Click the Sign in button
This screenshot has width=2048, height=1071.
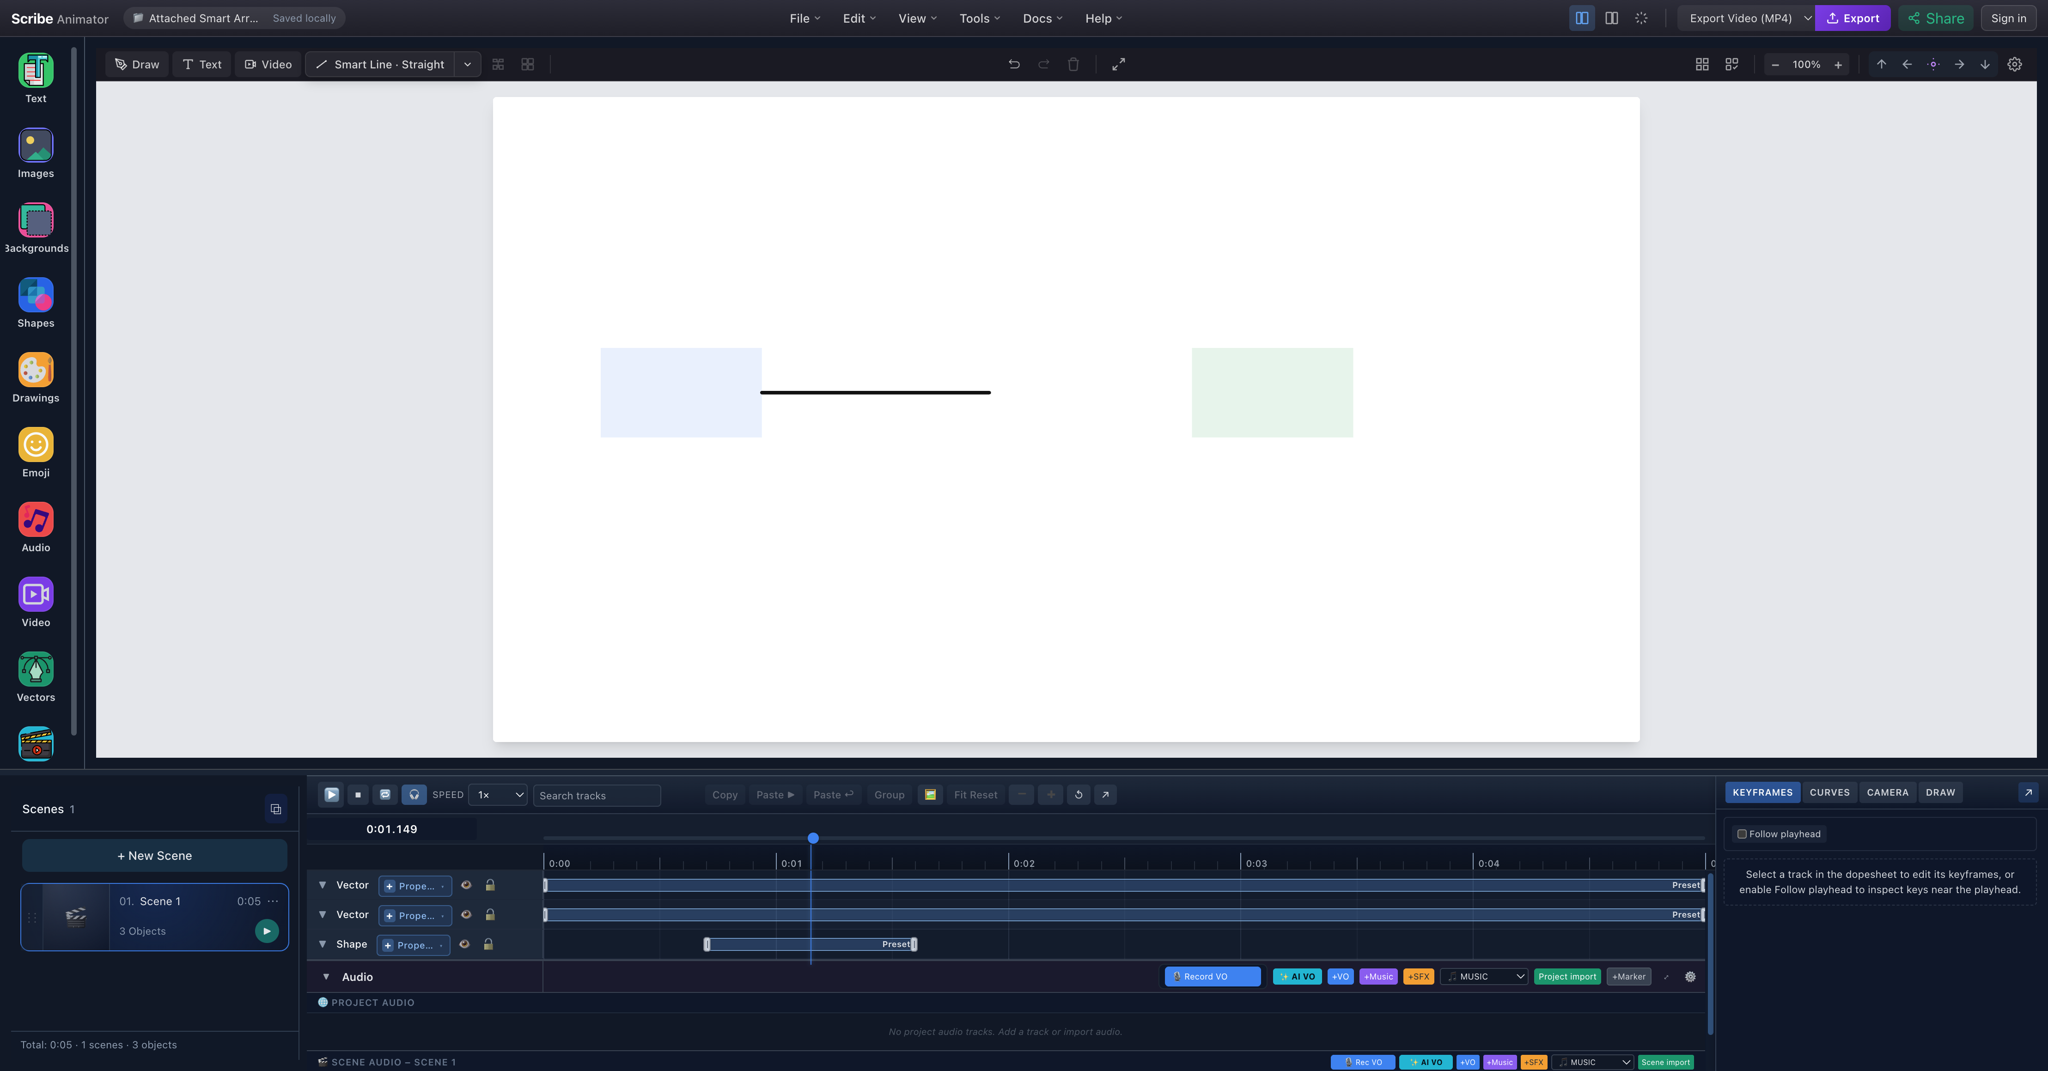click(x=2008, y=18)
